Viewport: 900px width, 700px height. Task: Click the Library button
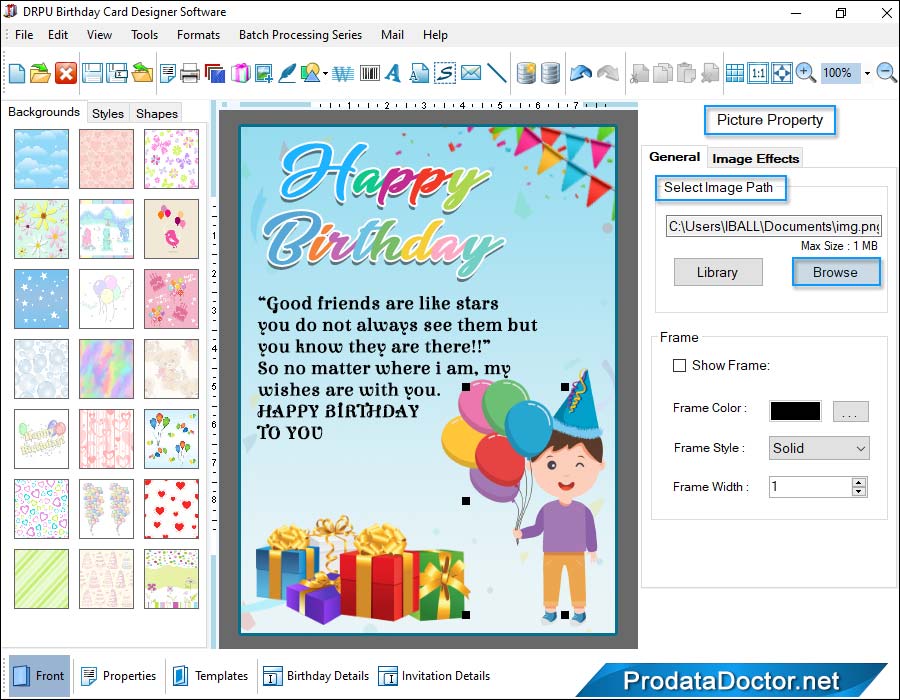point(717,272)
